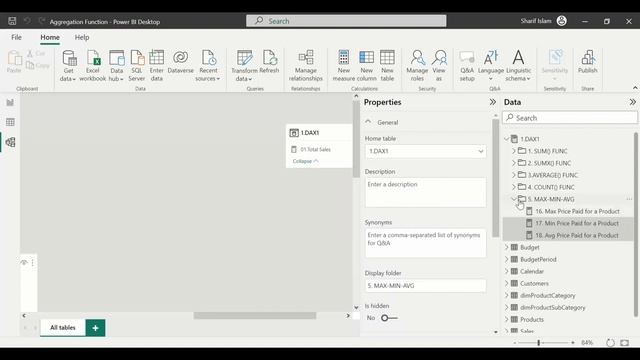Image resolution: width=640 pixels, height=360 pixels.
Task: Toggle the Is hidden switch
Action: tap(389, 318)
